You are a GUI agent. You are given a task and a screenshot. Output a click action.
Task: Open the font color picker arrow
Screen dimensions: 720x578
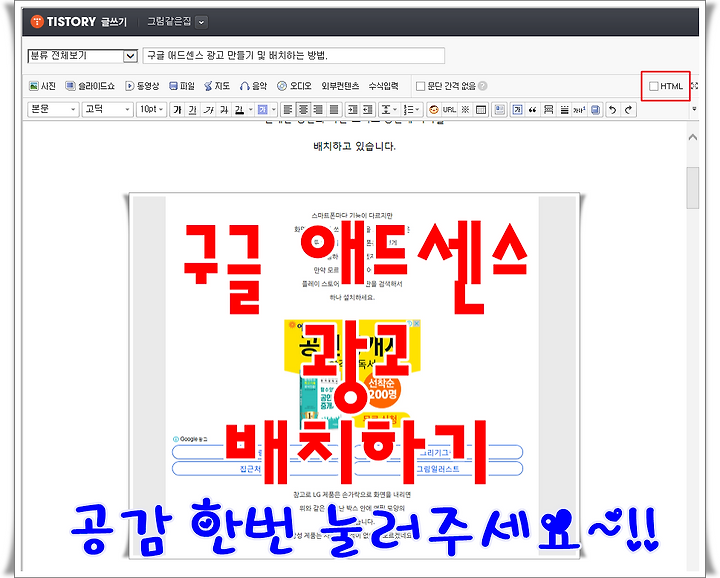(x=250, y=110)
